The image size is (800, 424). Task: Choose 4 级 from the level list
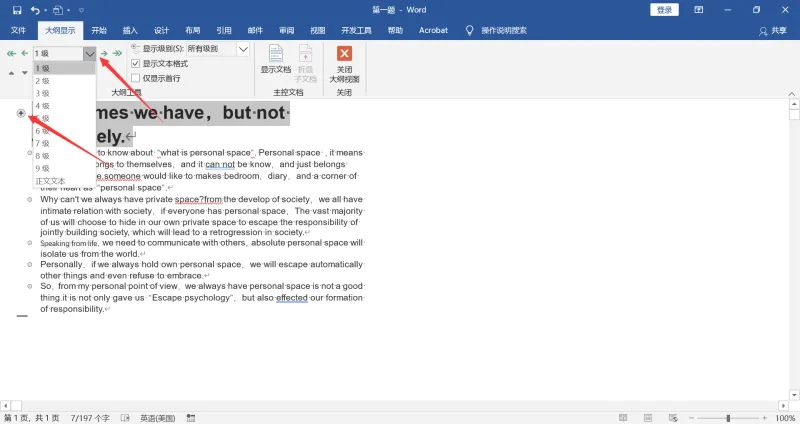coord(64,106)
